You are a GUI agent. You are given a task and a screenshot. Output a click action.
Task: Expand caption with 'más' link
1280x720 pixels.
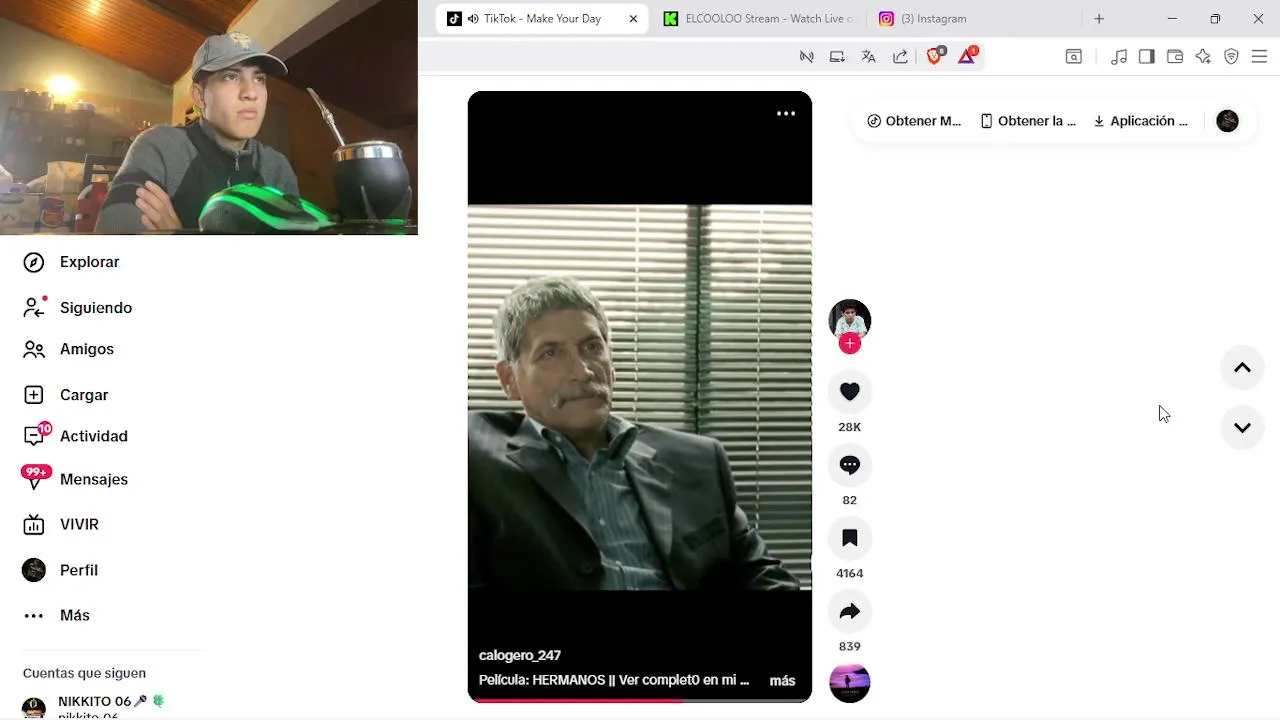point(782,681)
